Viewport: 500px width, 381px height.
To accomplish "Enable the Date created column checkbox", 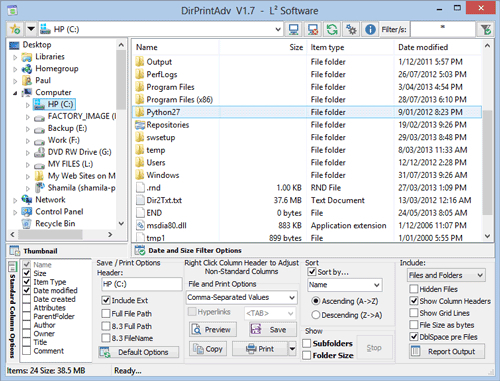I will pyautogui.click(x=27, y=299).
